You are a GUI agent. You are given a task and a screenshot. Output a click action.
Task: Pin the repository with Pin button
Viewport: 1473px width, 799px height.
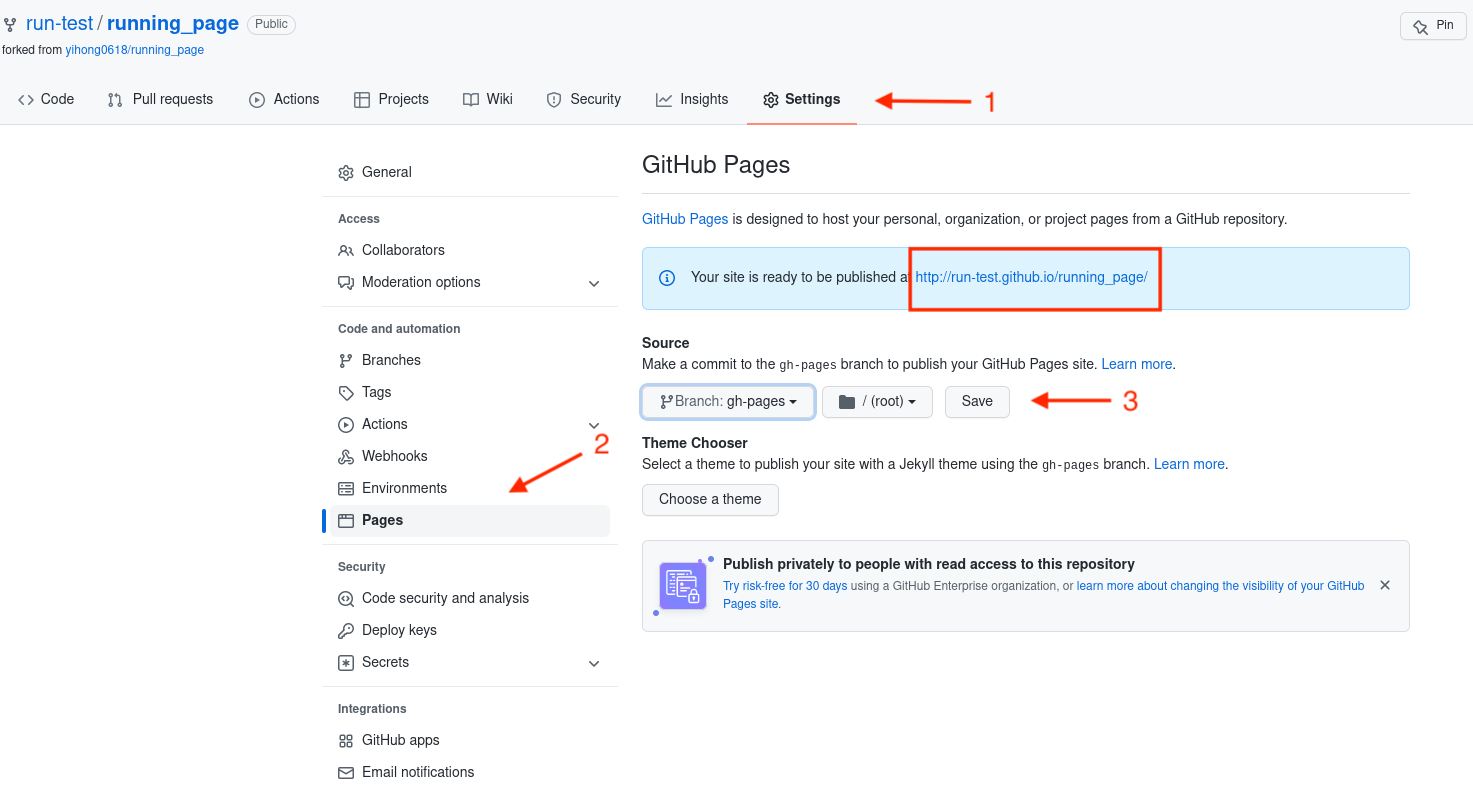tap(1433, 26)
